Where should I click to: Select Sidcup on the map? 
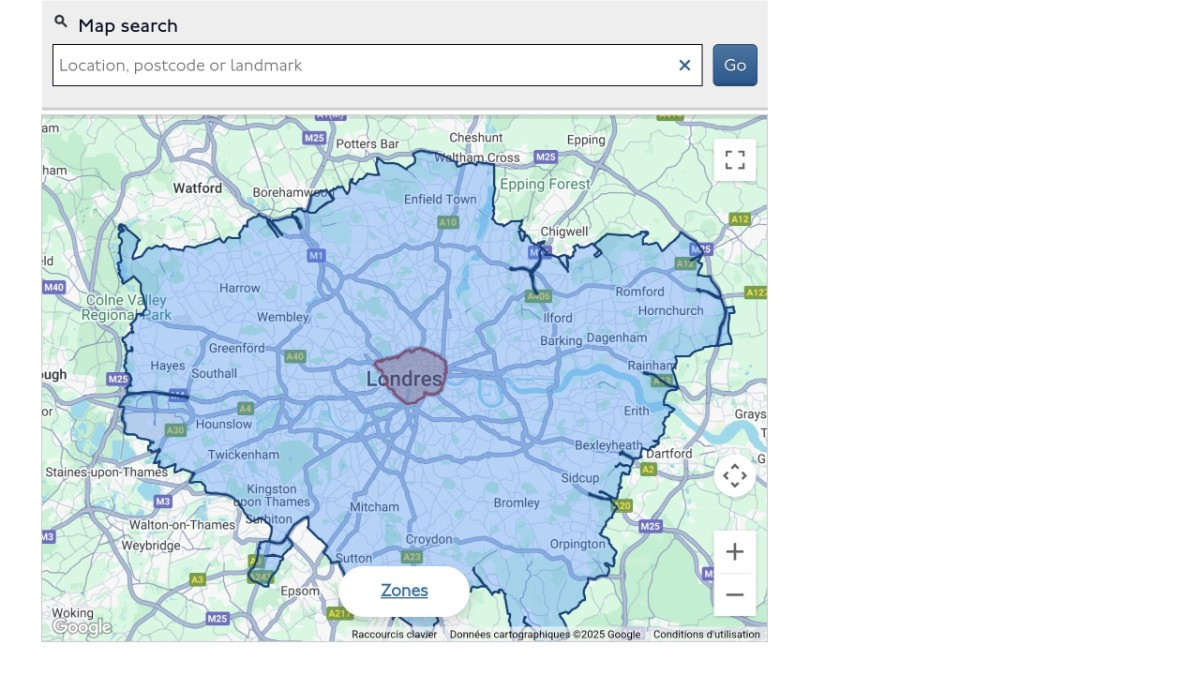[580, 478]
